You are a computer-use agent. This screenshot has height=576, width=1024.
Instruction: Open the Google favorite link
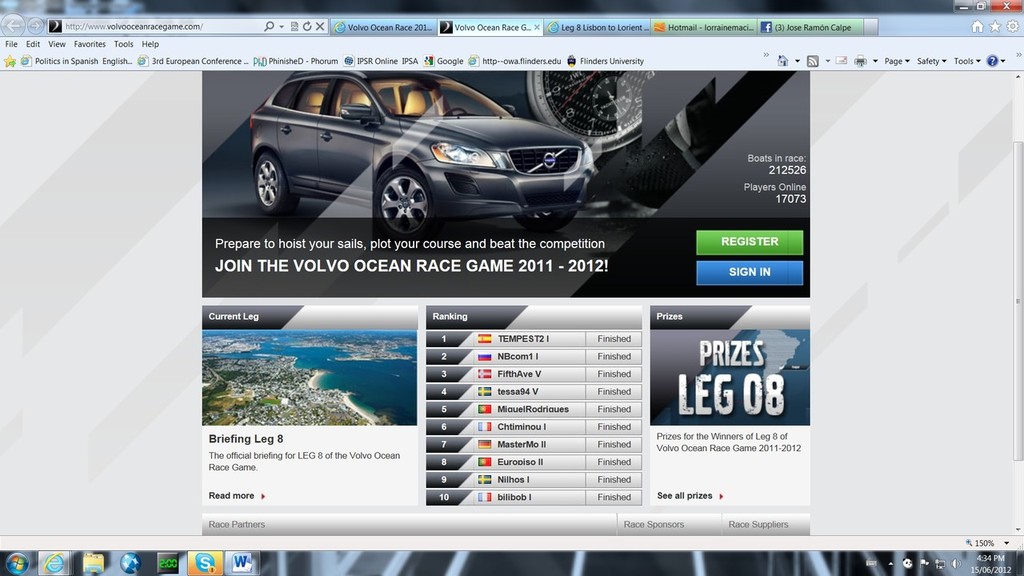pyautogui.click(x=443, y=61)
